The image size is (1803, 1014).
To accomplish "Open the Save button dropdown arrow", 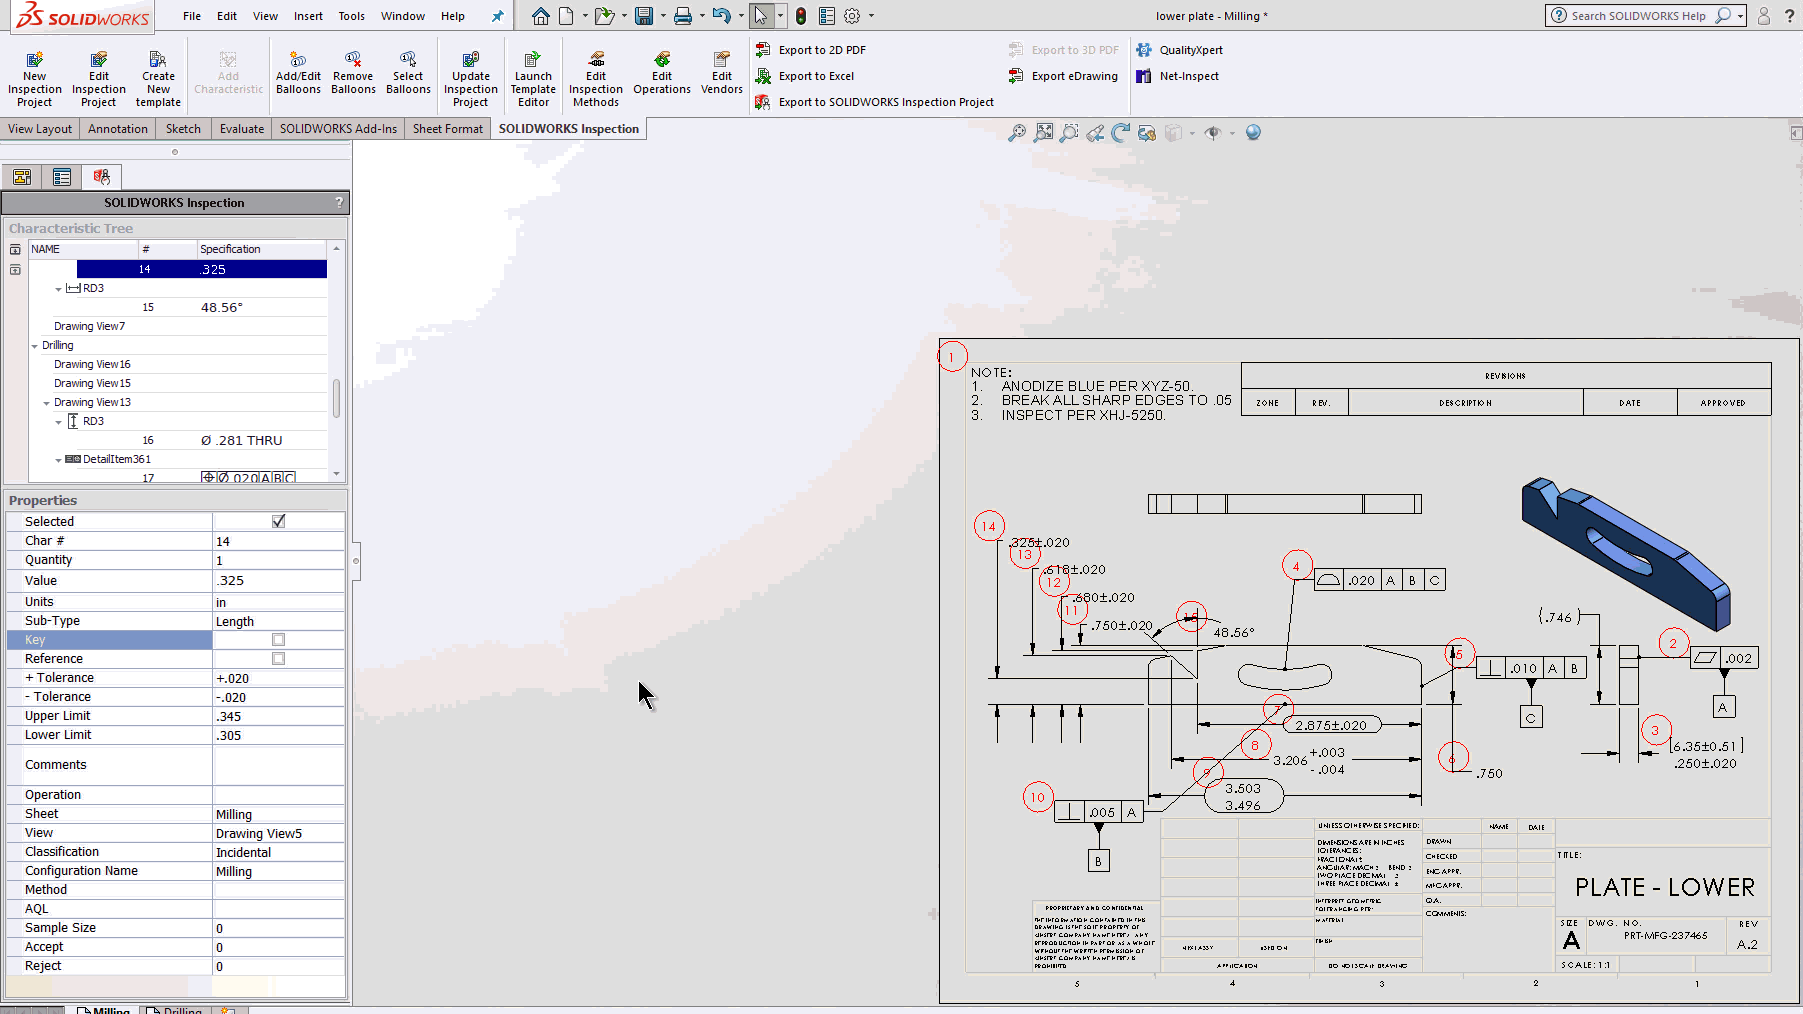I will pyautogui.click(x=662, y=16).
